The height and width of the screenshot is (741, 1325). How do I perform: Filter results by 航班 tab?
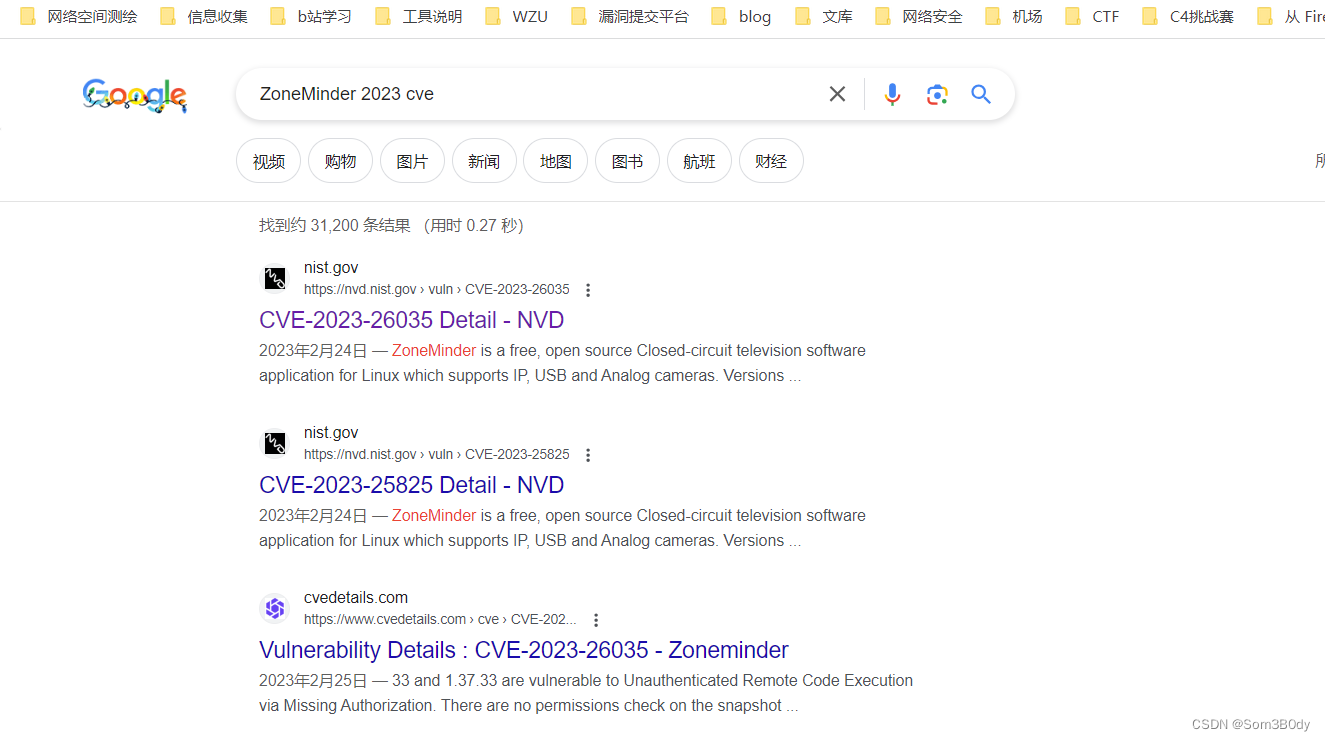(x=699, y=161)
